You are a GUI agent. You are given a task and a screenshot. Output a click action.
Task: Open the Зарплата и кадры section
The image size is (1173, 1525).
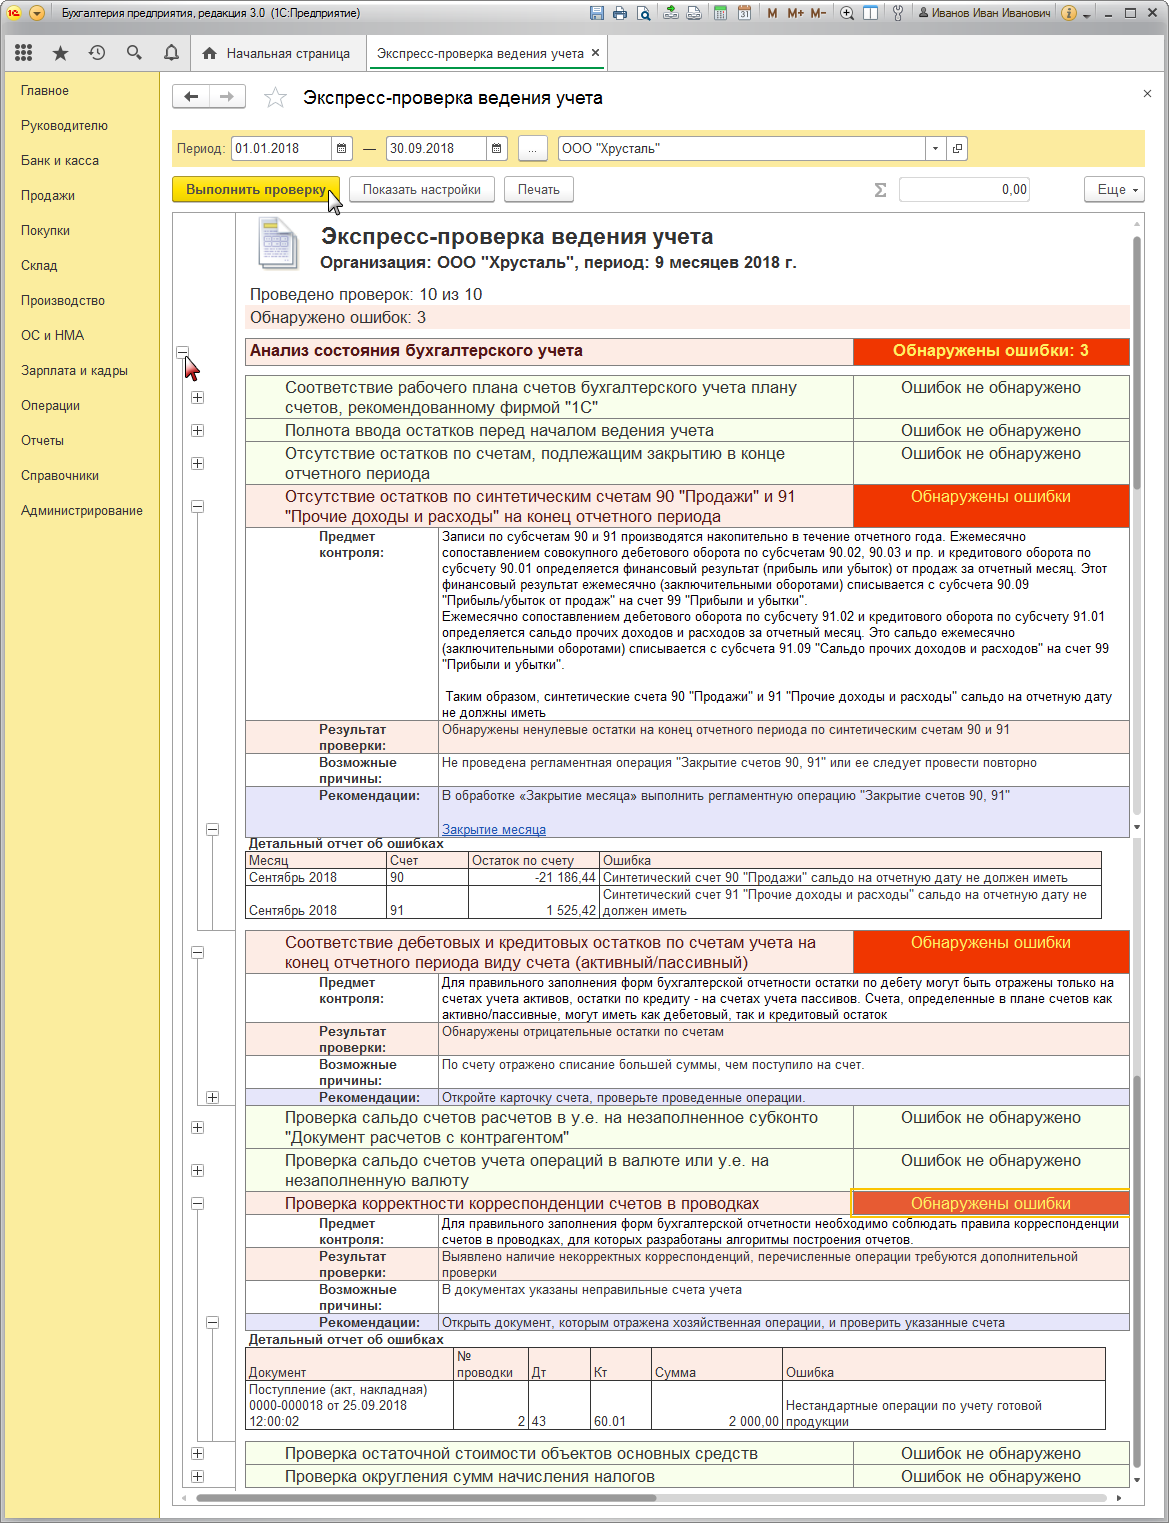(74, 370)
